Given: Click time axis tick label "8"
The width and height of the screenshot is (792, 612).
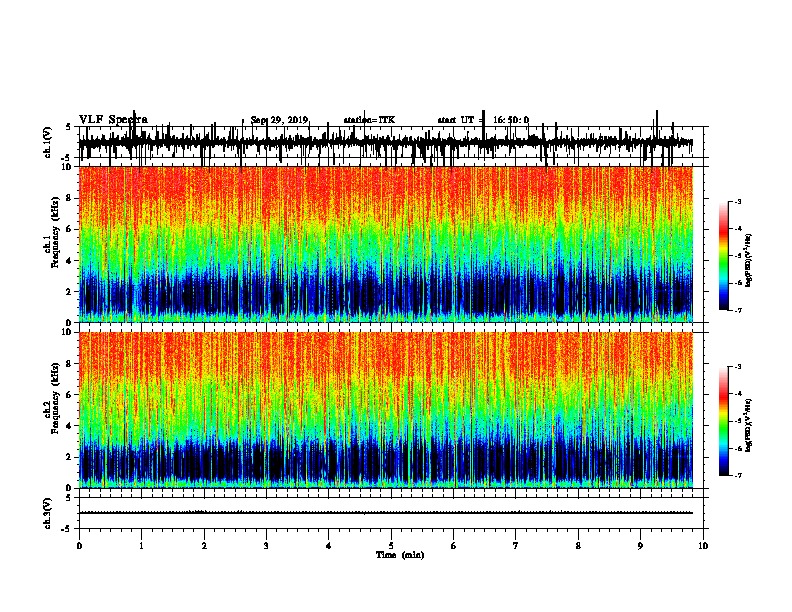Looking at the screenshot, I should pos(578,546).
